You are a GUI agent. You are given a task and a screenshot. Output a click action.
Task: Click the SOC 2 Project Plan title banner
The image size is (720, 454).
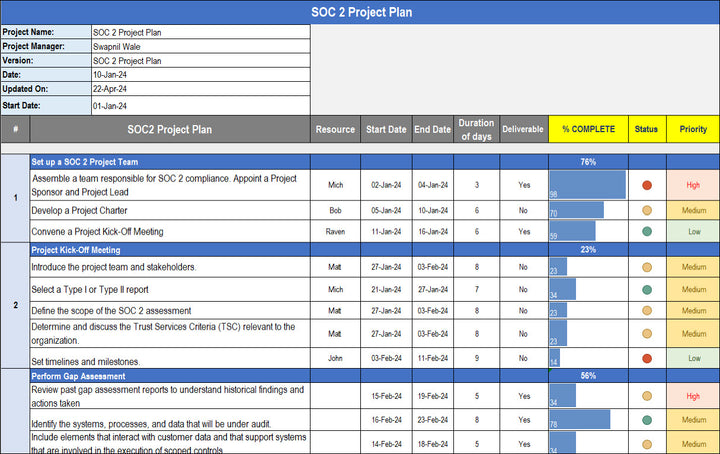tap(360, 12)
